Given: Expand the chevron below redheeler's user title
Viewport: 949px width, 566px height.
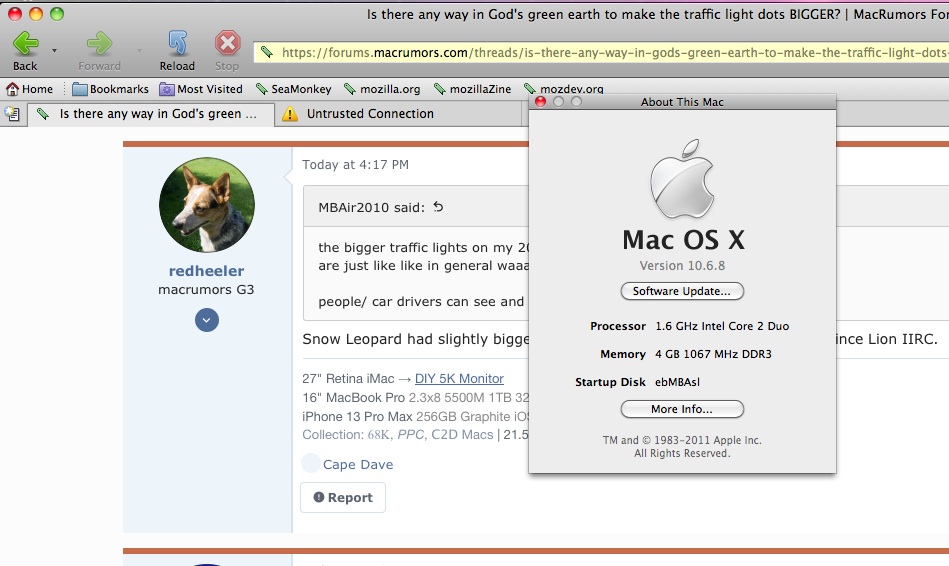Looking at the screenshot, I should tap(207, 320).
